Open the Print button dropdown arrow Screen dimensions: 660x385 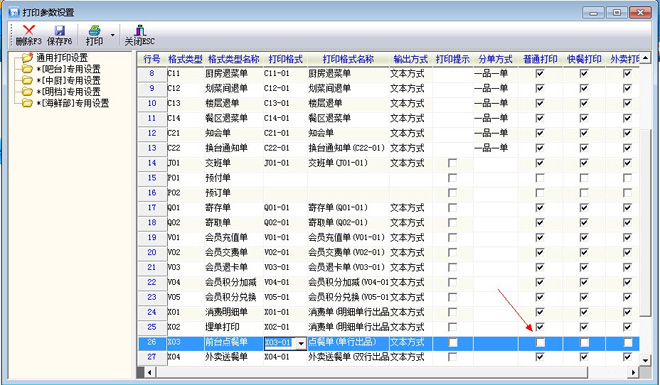[112, 35]
